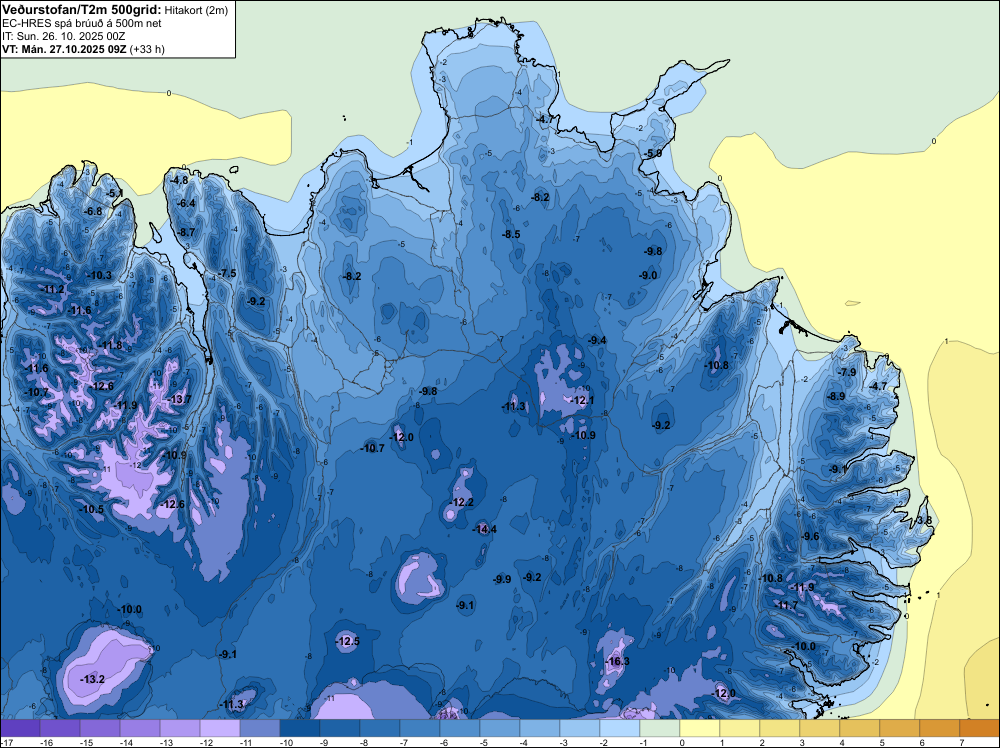The width and height of the screenshot is (1000, 748).
Task: Select the -9.4 temperature value
Action: (x=597, y=341)
